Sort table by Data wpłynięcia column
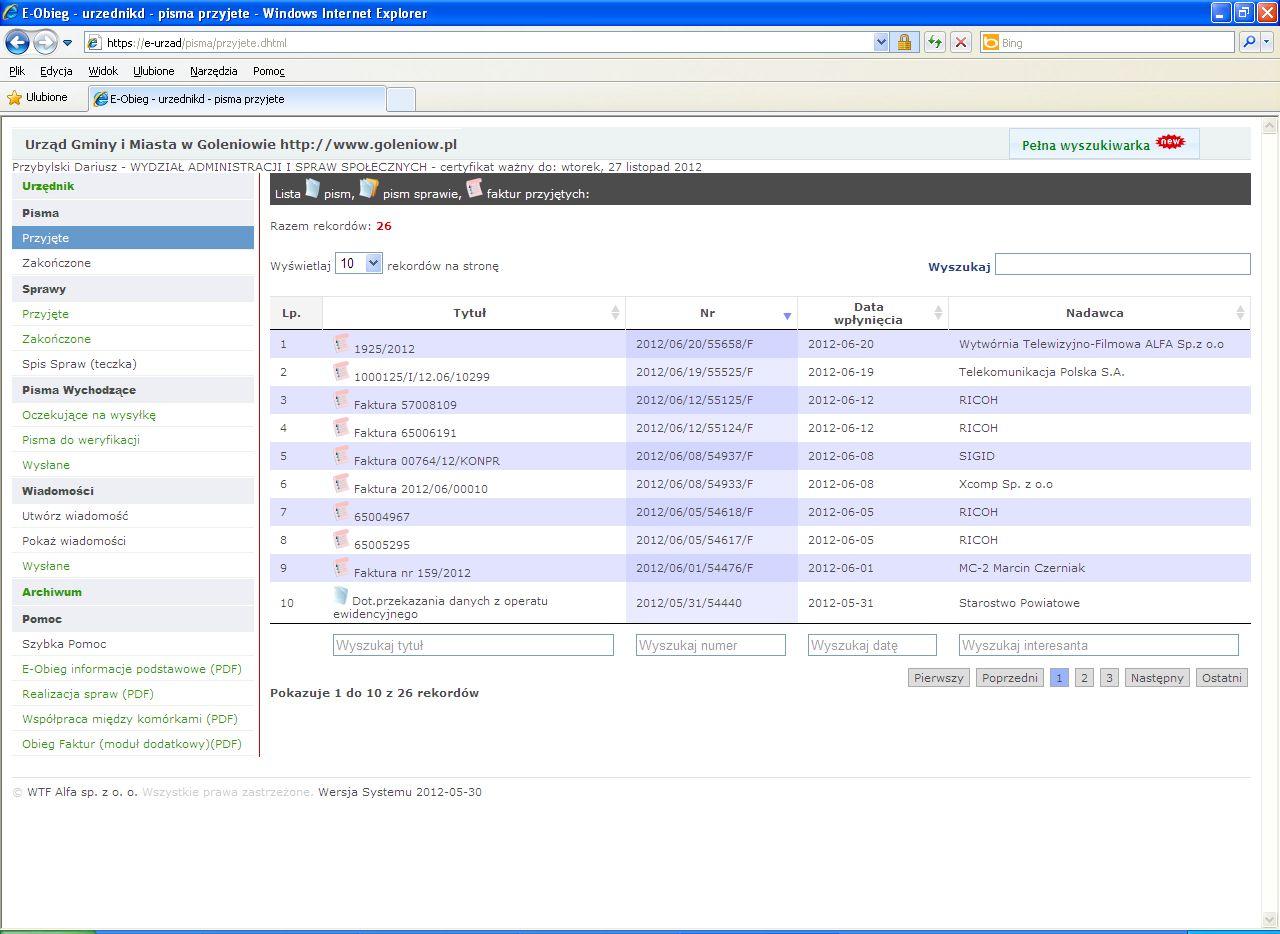1280x934 pixels. [873, 313]
